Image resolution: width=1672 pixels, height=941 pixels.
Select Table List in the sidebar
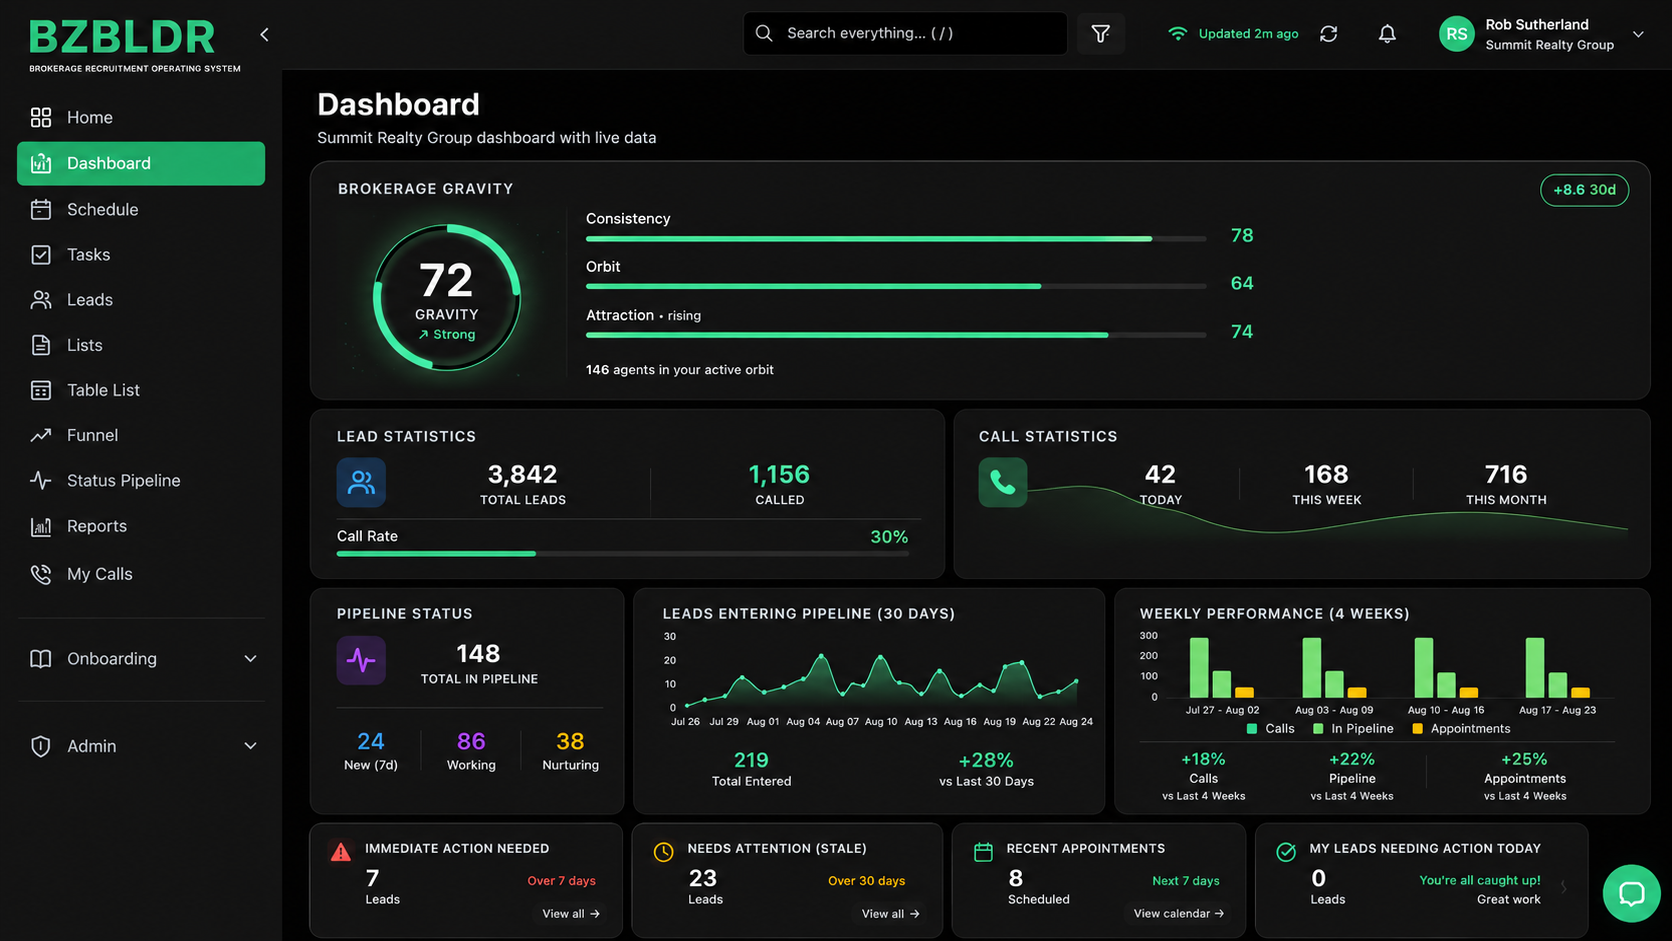tap(141, 390)
